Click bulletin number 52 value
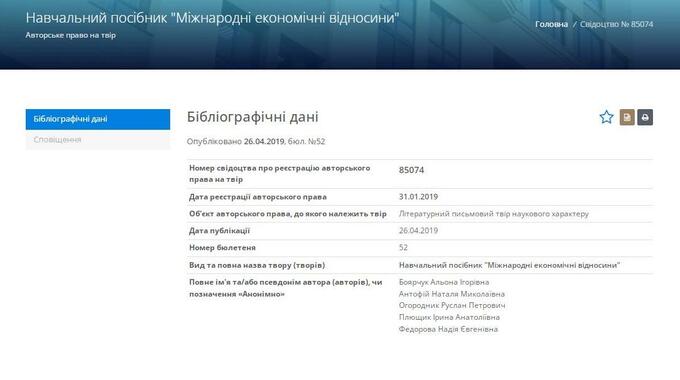The height and width of the screenshot is (380, 680). pyautogui.click(x=403, y=248)
